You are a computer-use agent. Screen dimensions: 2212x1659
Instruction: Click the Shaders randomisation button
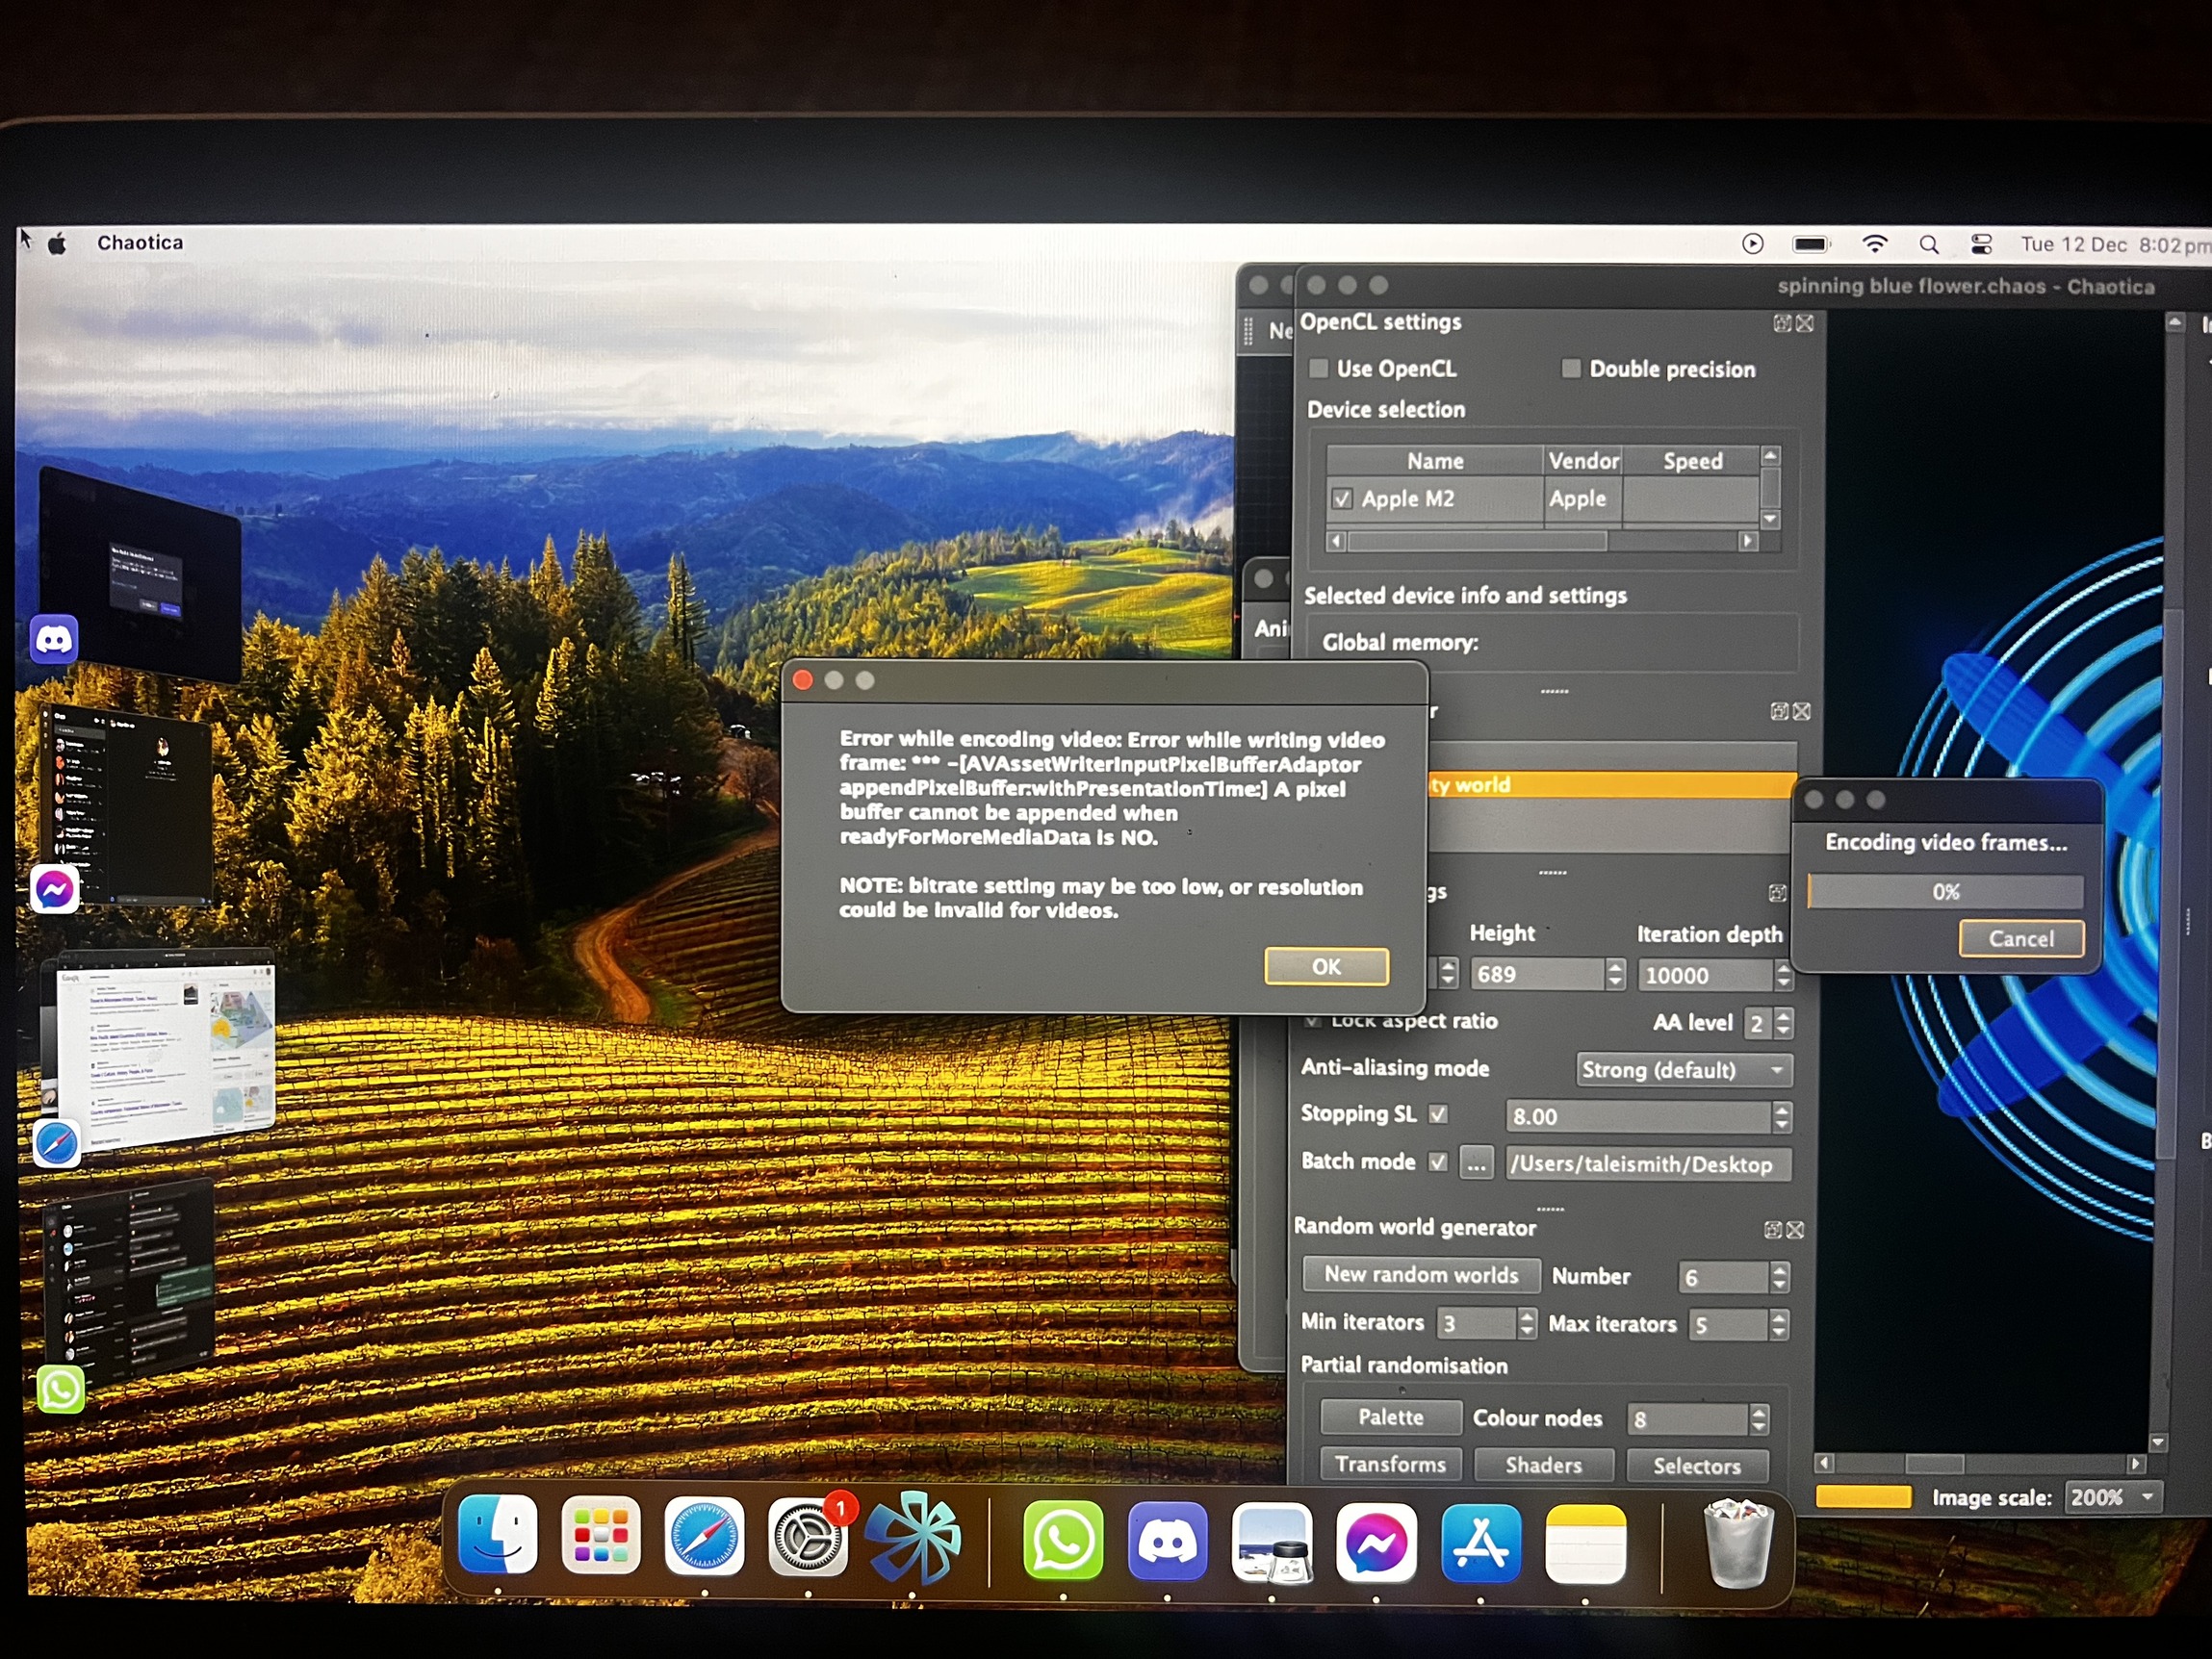click(x=1543, y=1465)
